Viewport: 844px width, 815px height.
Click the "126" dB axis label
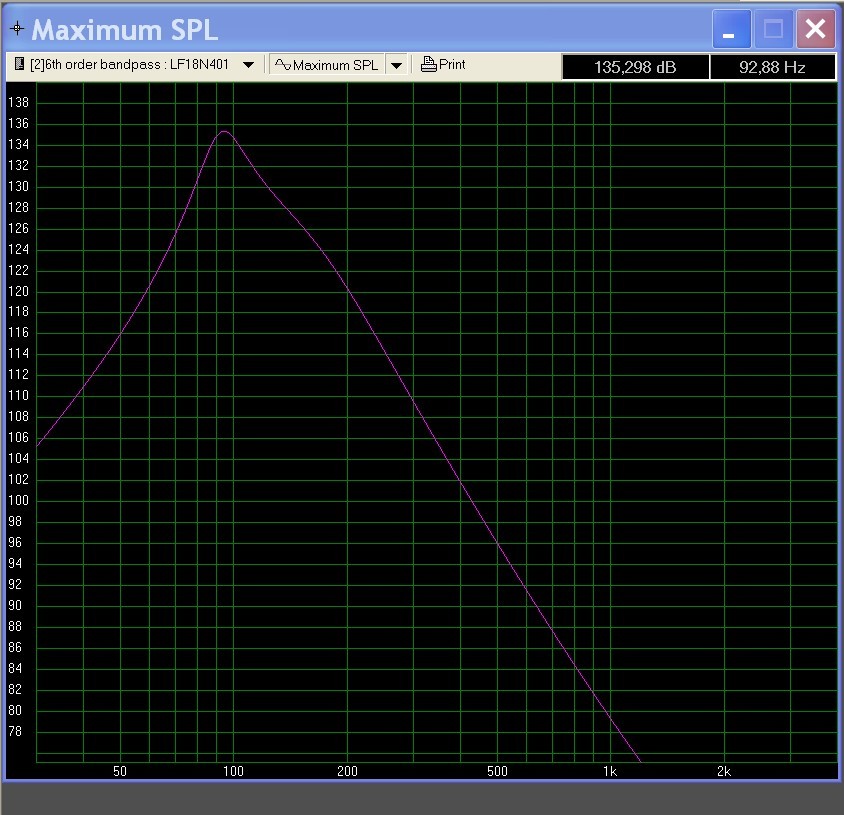[18, 228]
